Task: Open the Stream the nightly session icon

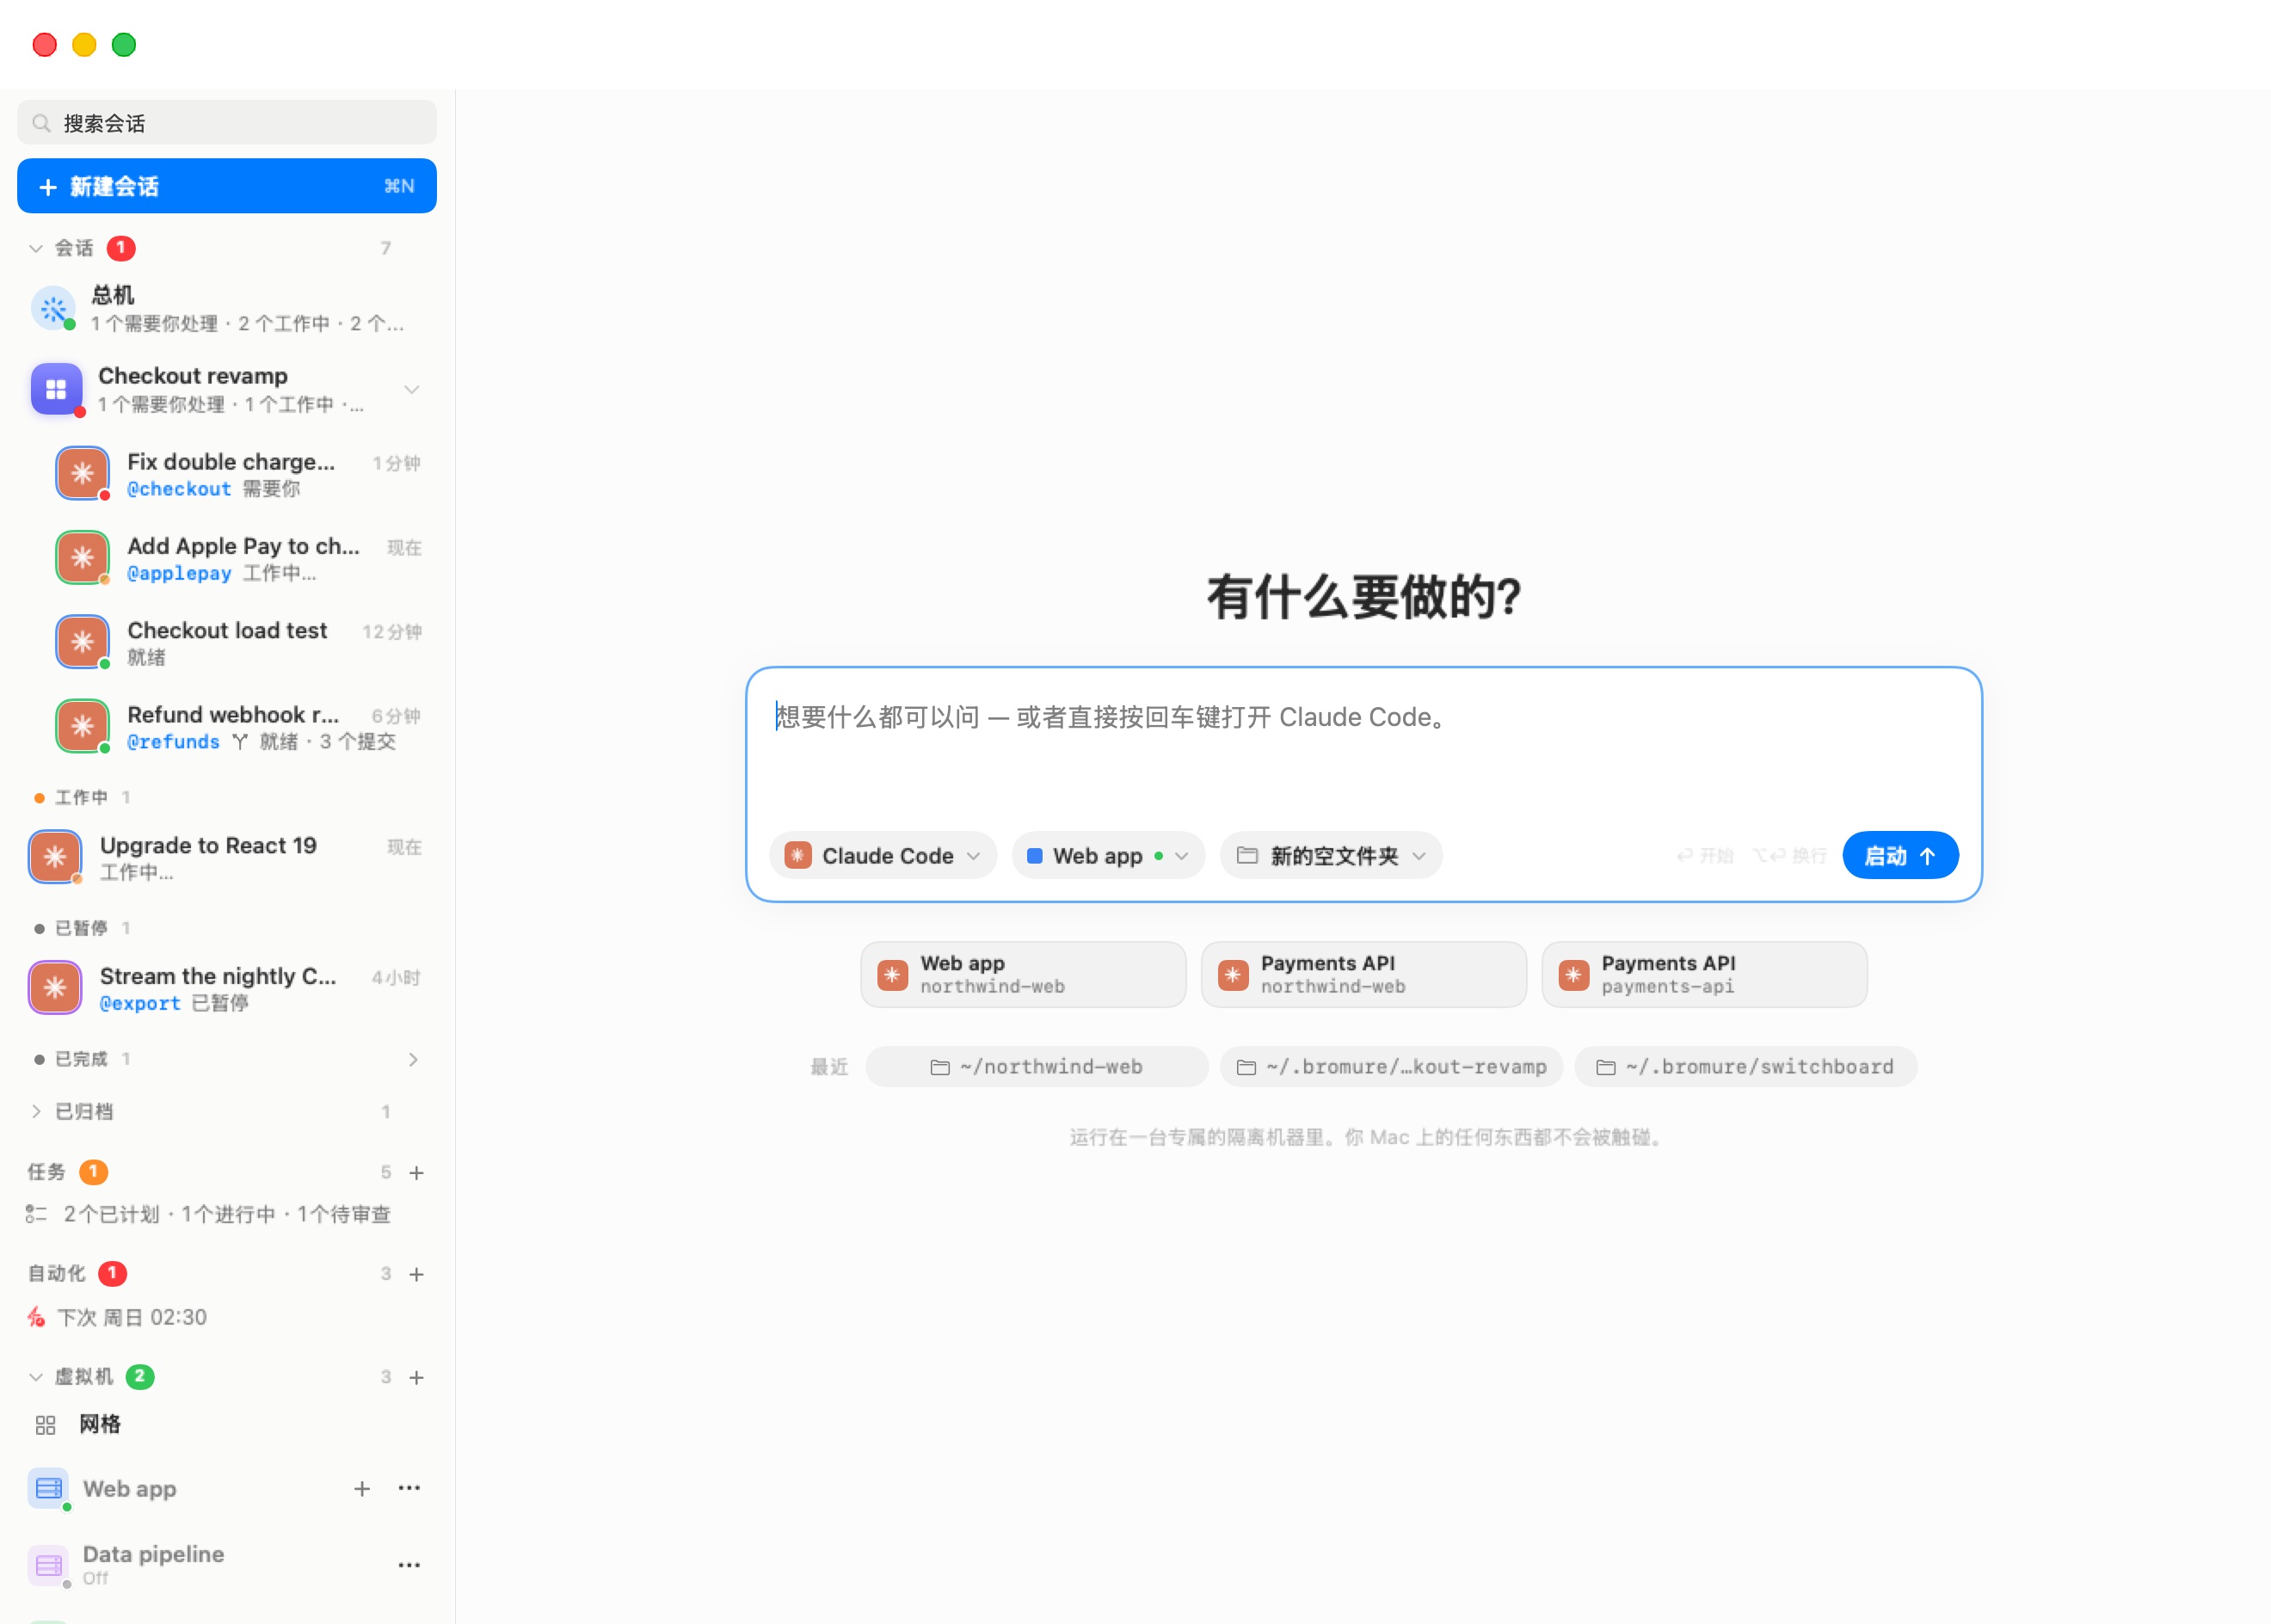Action: (x=55, y=988)
